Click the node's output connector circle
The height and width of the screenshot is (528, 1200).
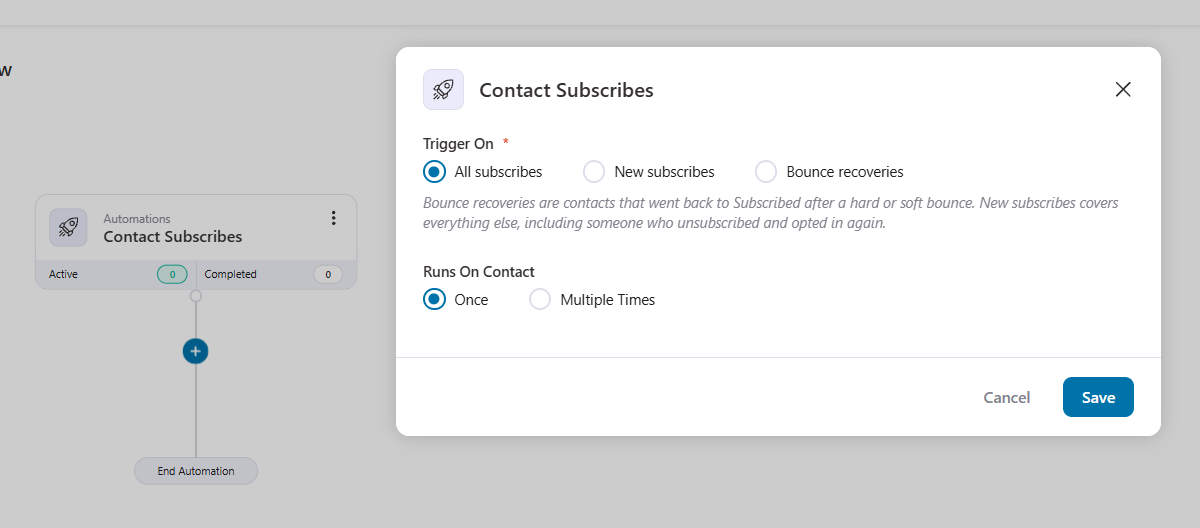pyautogui.click(x=196, y=296)
